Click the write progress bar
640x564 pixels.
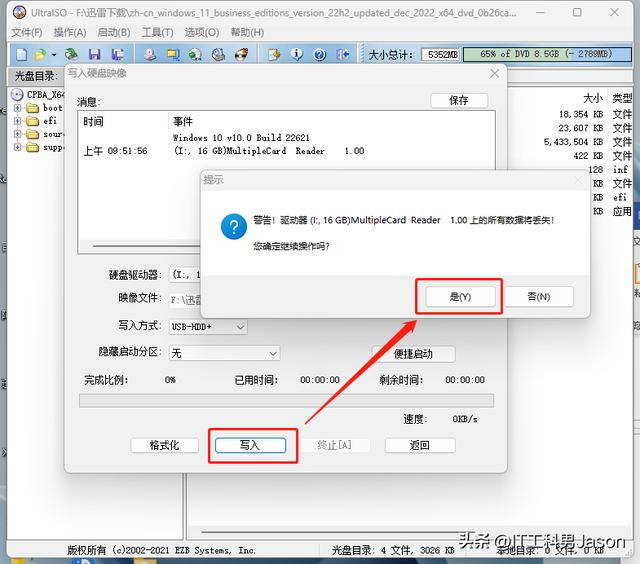286,400
